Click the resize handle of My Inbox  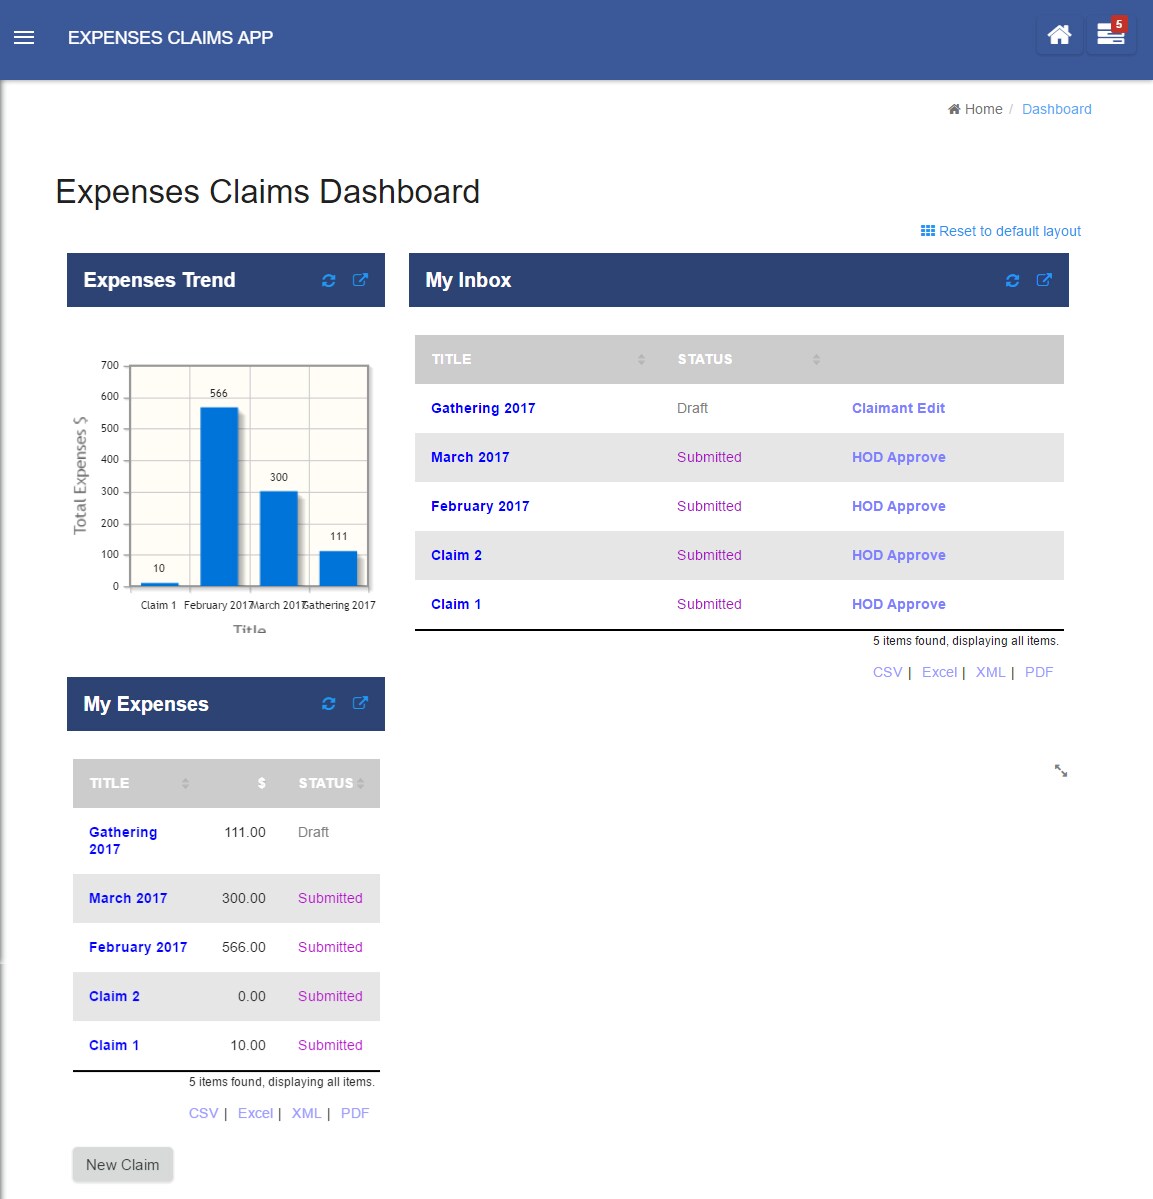click(x=1061, y=771)
